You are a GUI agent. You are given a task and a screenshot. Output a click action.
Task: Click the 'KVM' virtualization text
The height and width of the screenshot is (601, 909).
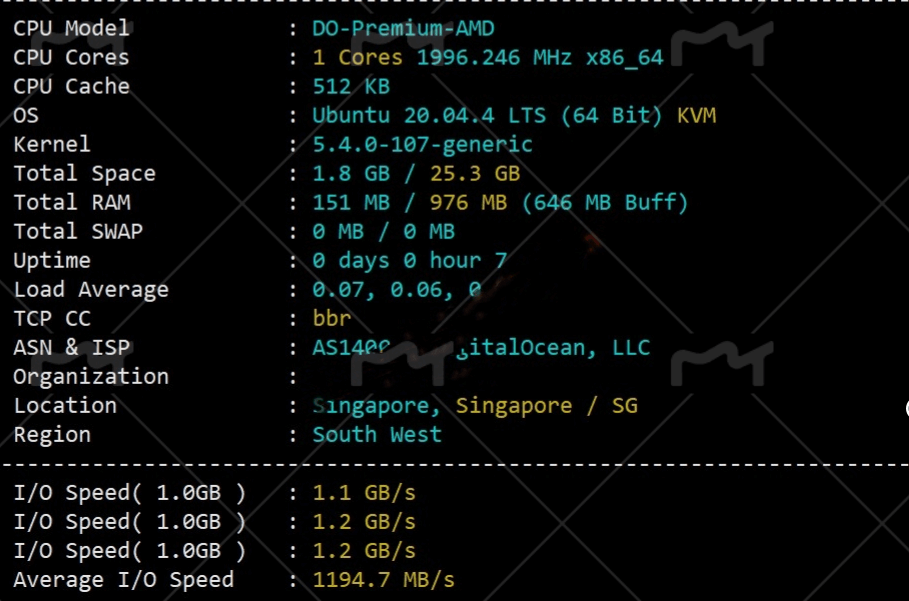click(x=696, y=115)
